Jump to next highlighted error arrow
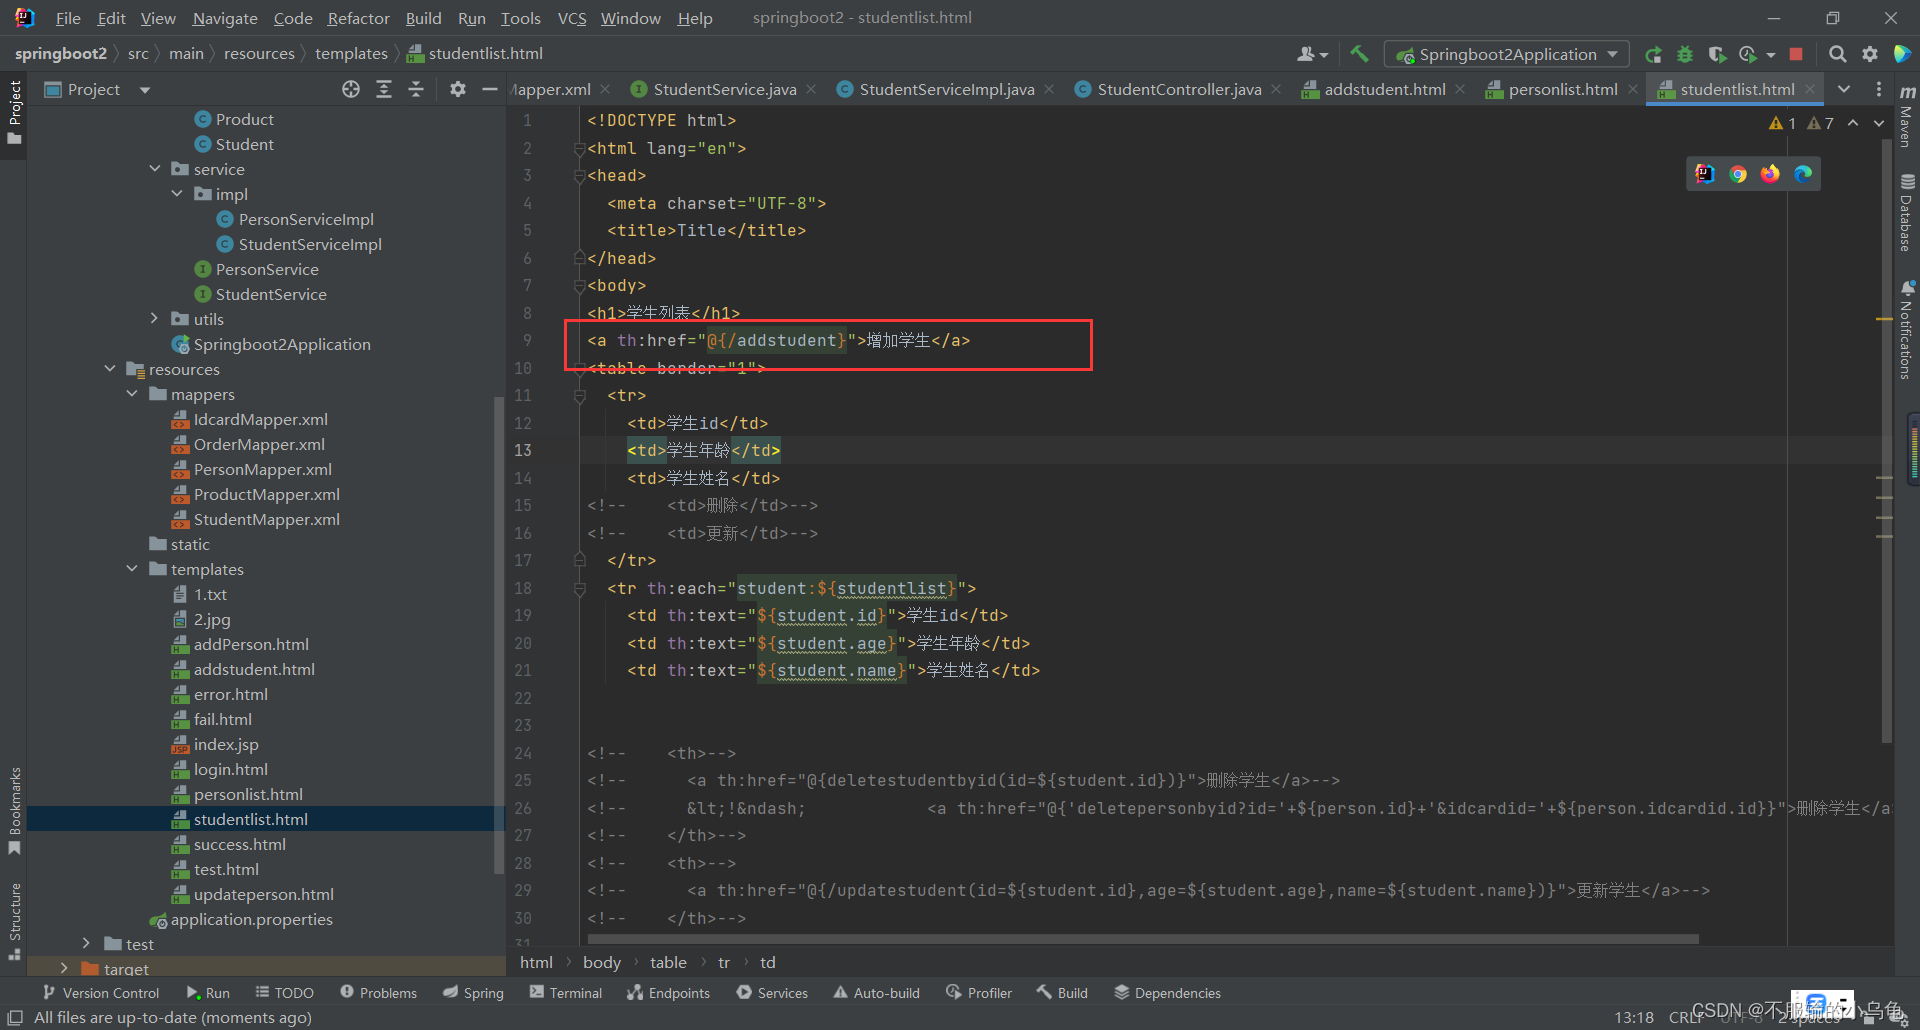This screenshot has width=1920, height=1030. pyautogui.click(x=1879, y=123)
